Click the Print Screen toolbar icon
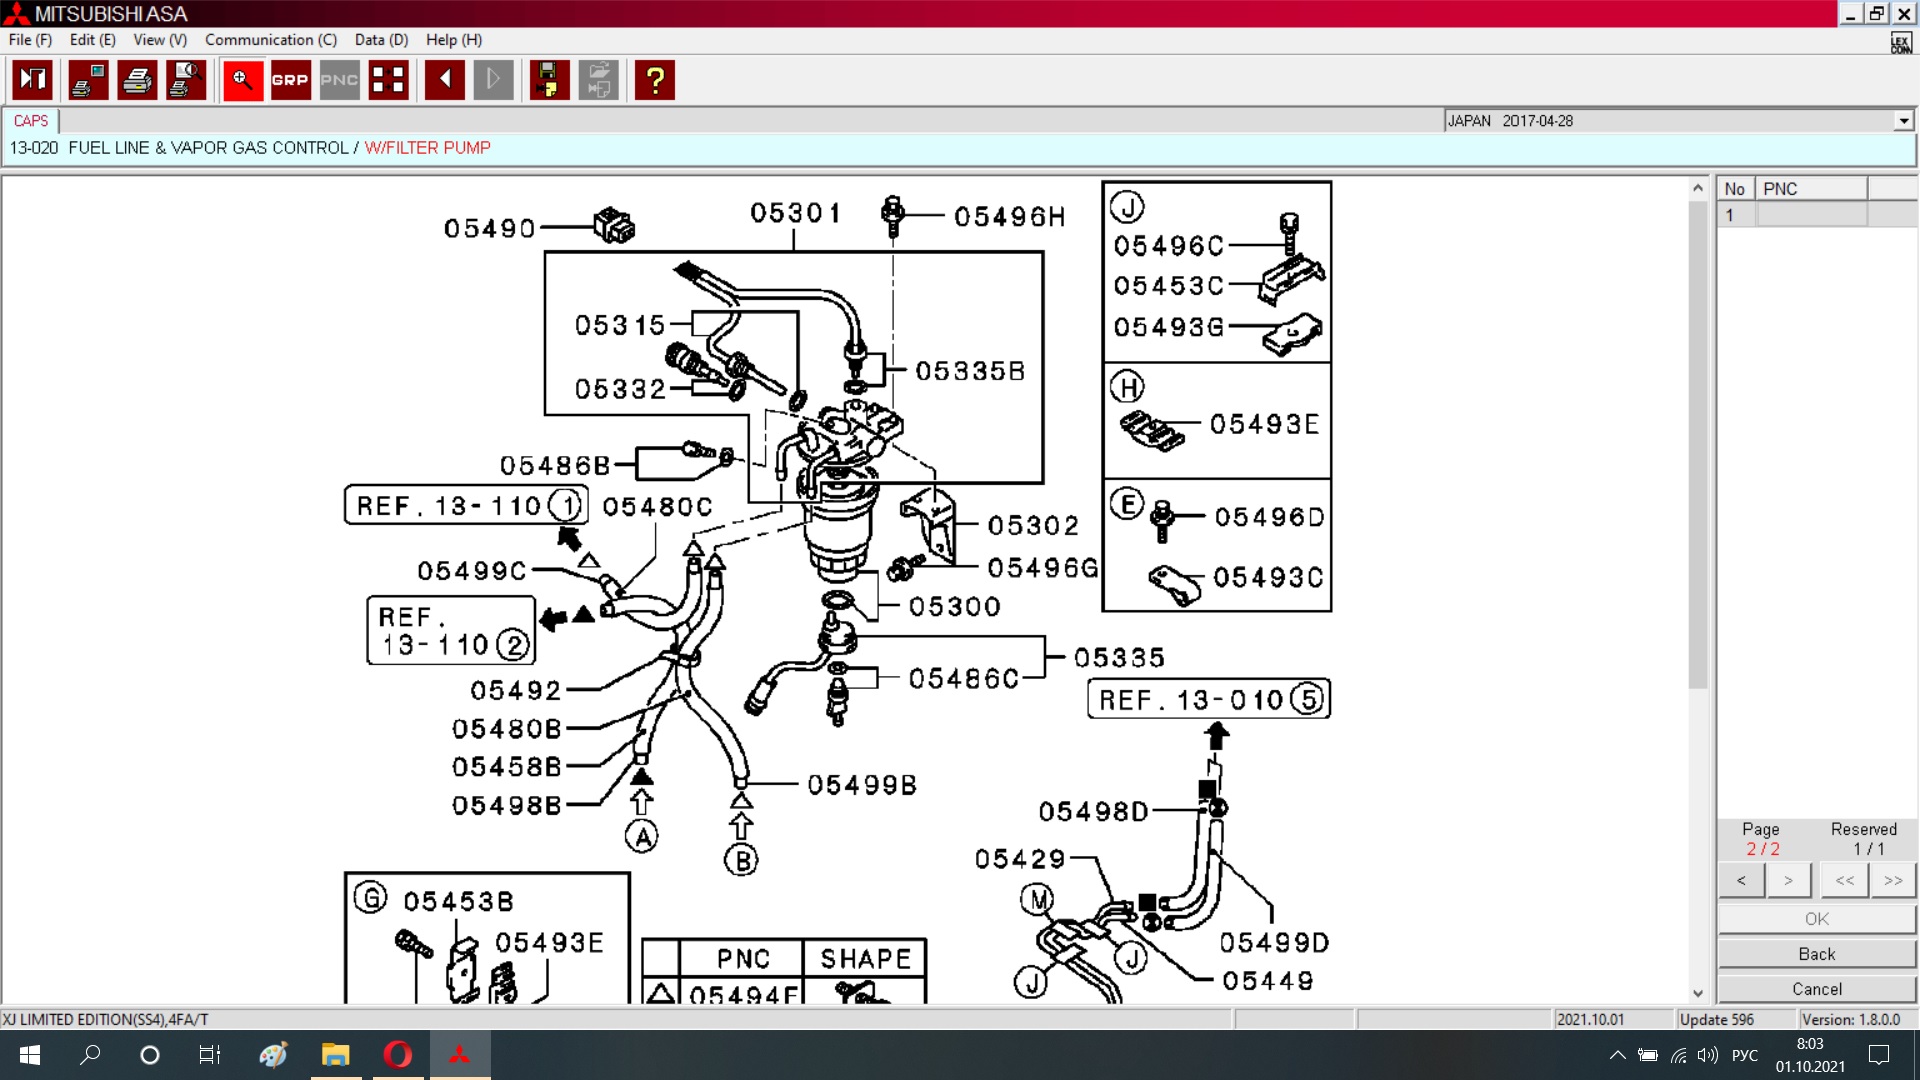Image resolution: width=1920 pixels, height=1080 pixels. (x=89, y=80)
